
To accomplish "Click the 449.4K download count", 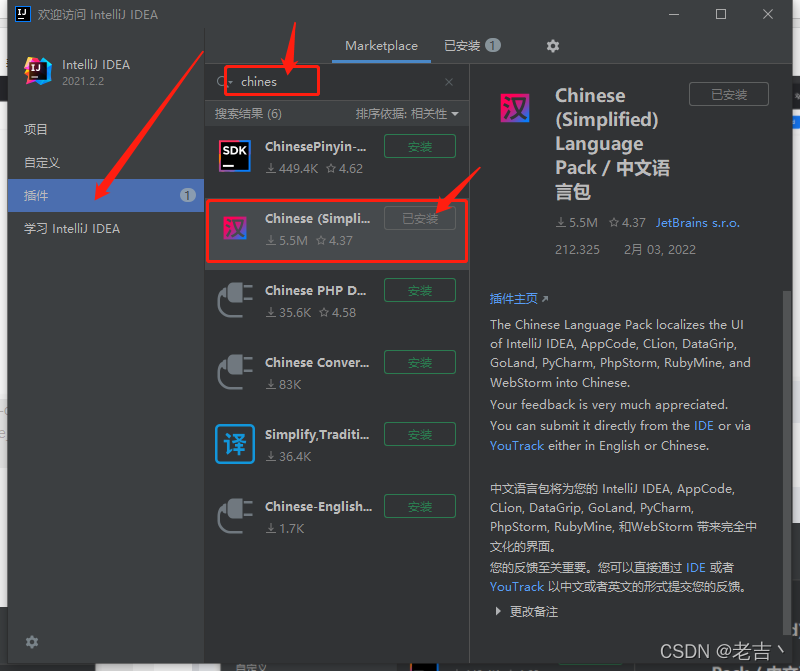I will (x=292, y=168).
